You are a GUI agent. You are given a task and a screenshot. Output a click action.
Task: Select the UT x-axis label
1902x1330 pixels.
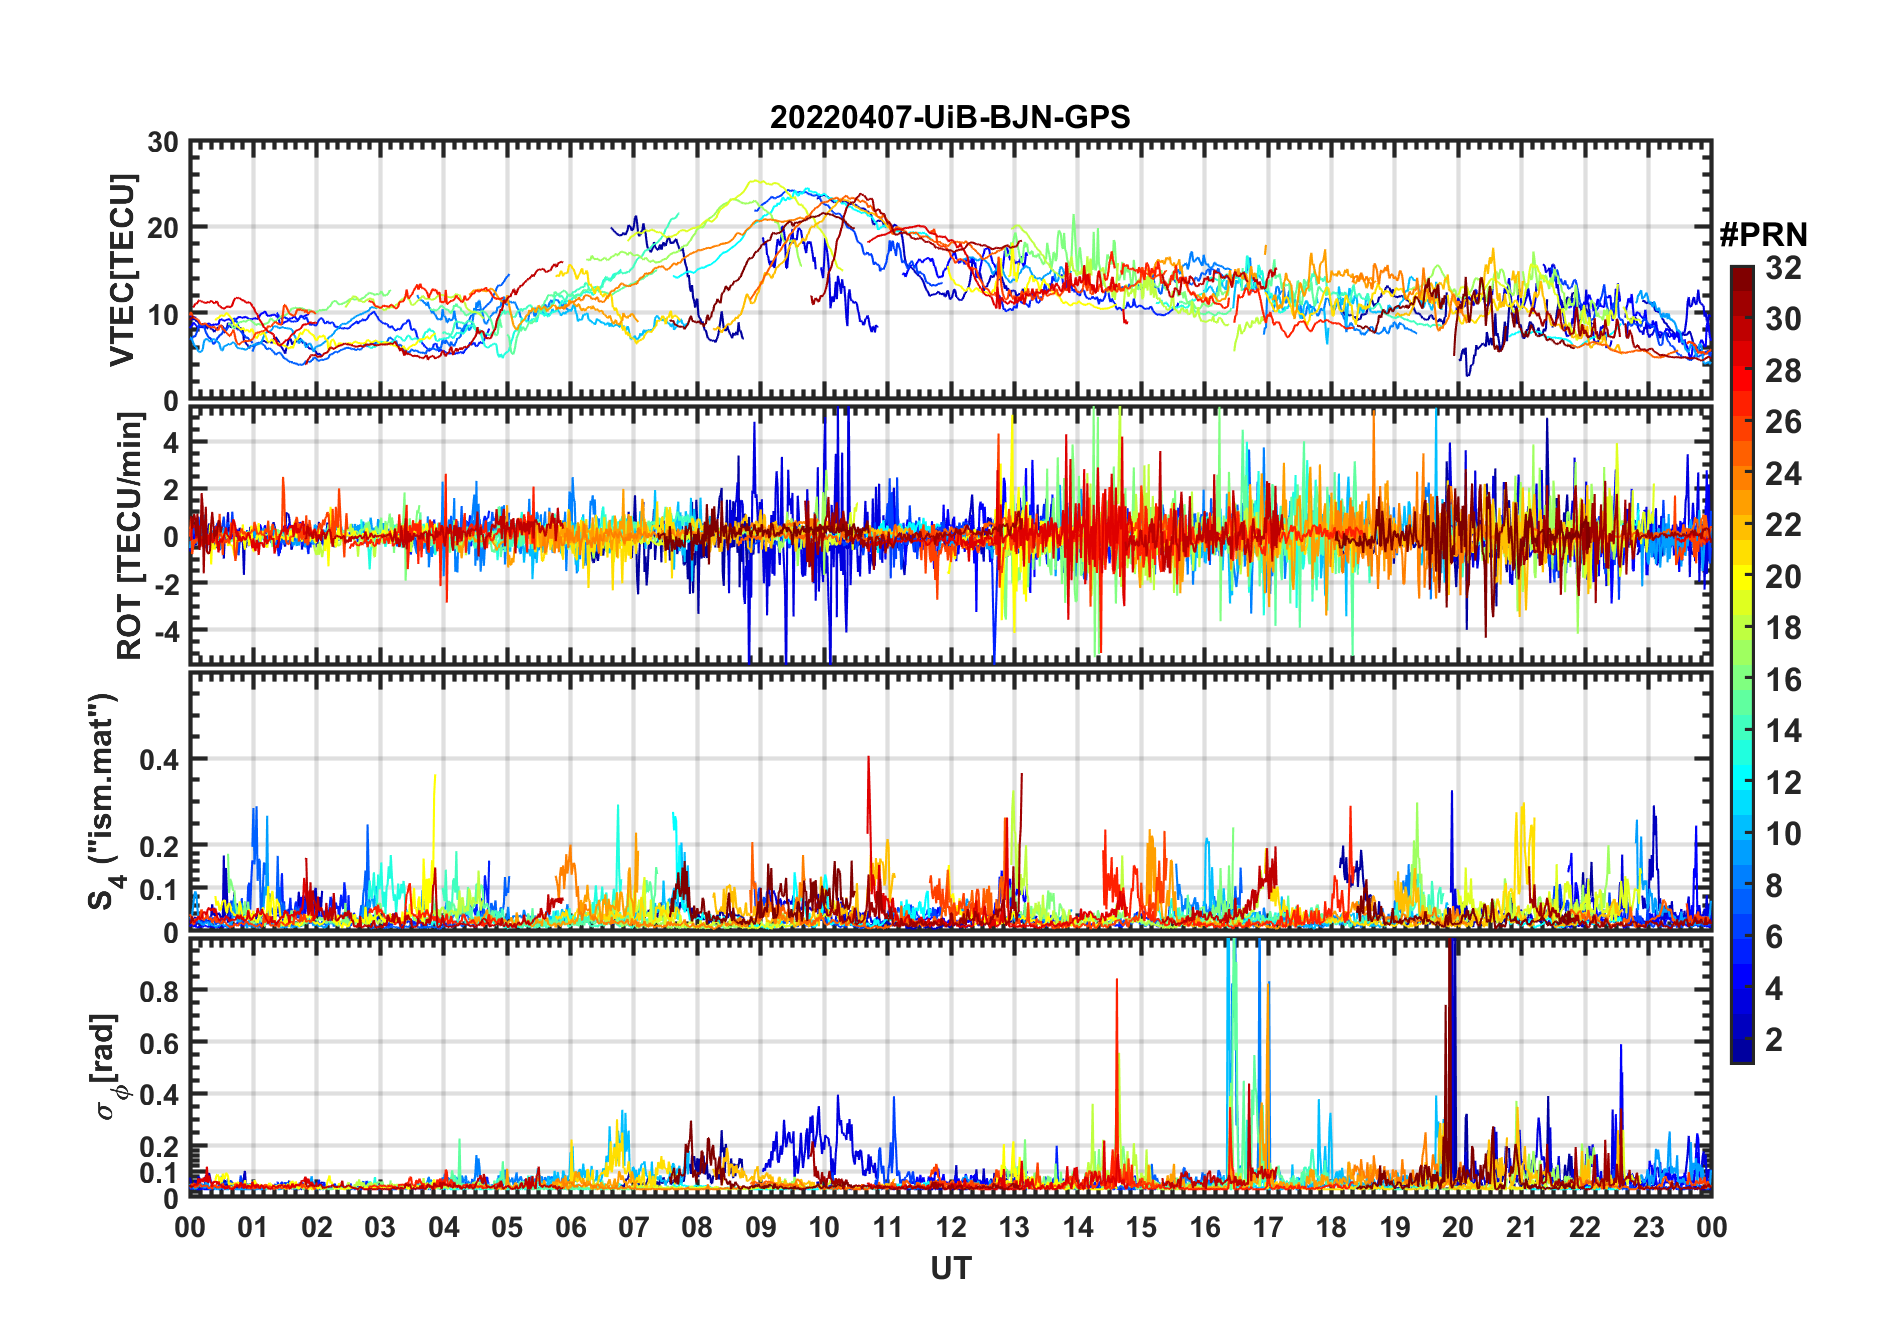[951, 1268]
